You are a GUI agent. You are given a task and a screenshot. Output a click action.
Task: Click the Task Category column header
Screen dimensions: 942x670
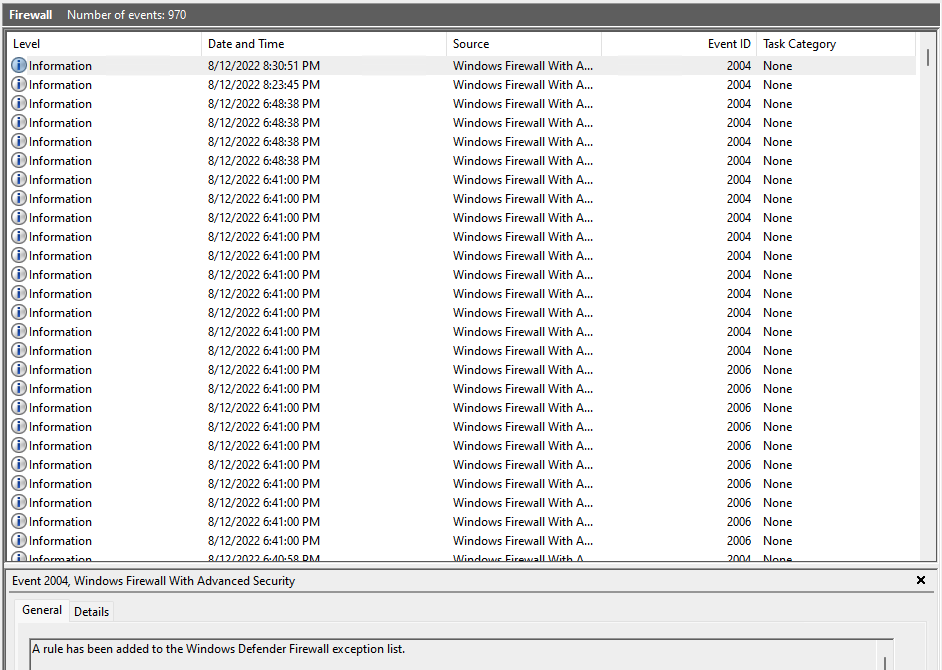(x=800, y=44)
